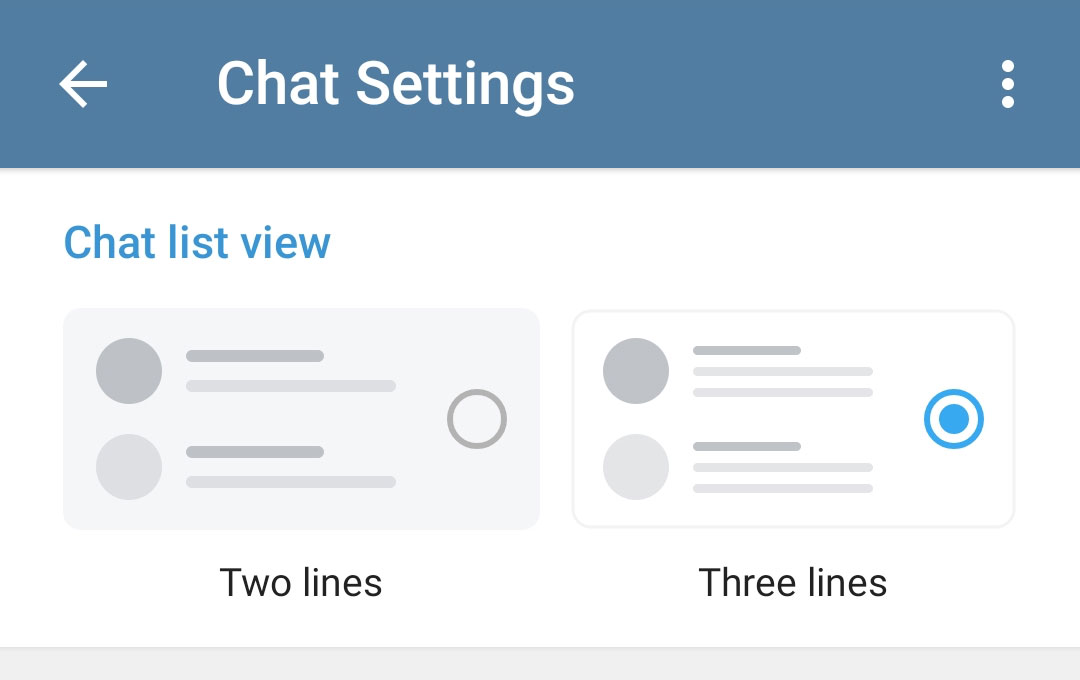Click bottom name placeholder bar in Three lines preview
The image size is (1080, 680).
coord(747,446)
